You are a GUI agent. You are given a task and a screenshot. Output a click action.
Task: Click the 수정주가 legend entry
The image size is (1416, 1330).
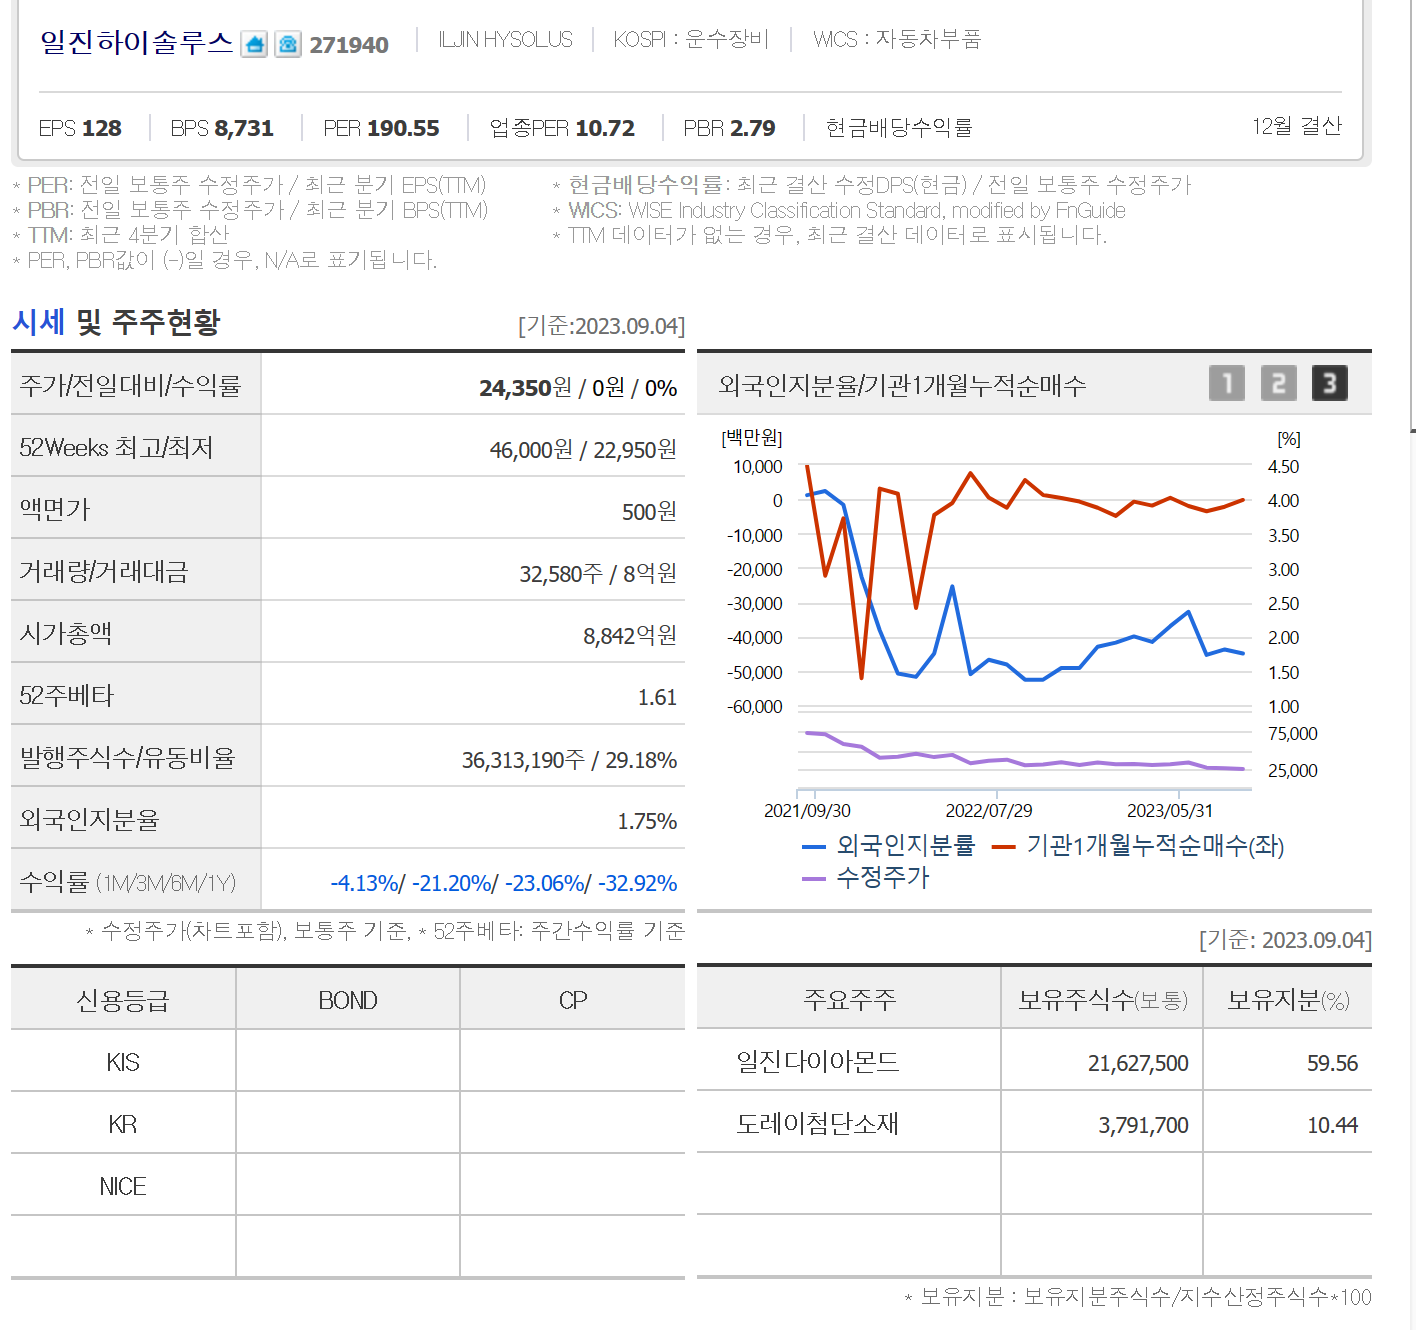(866, 878)
